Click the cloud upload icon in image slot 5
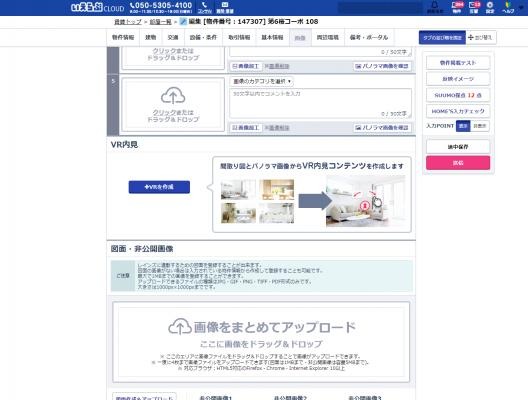This screenshot has height=400, width=528. pyautogui.click(x=173, y=96)
